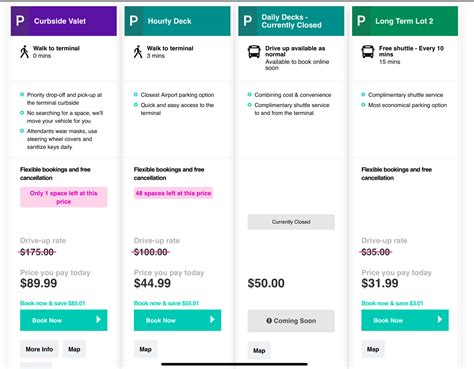Book Long Term Lot 2 for $31.99
The image size is (474, 369).
405,320
